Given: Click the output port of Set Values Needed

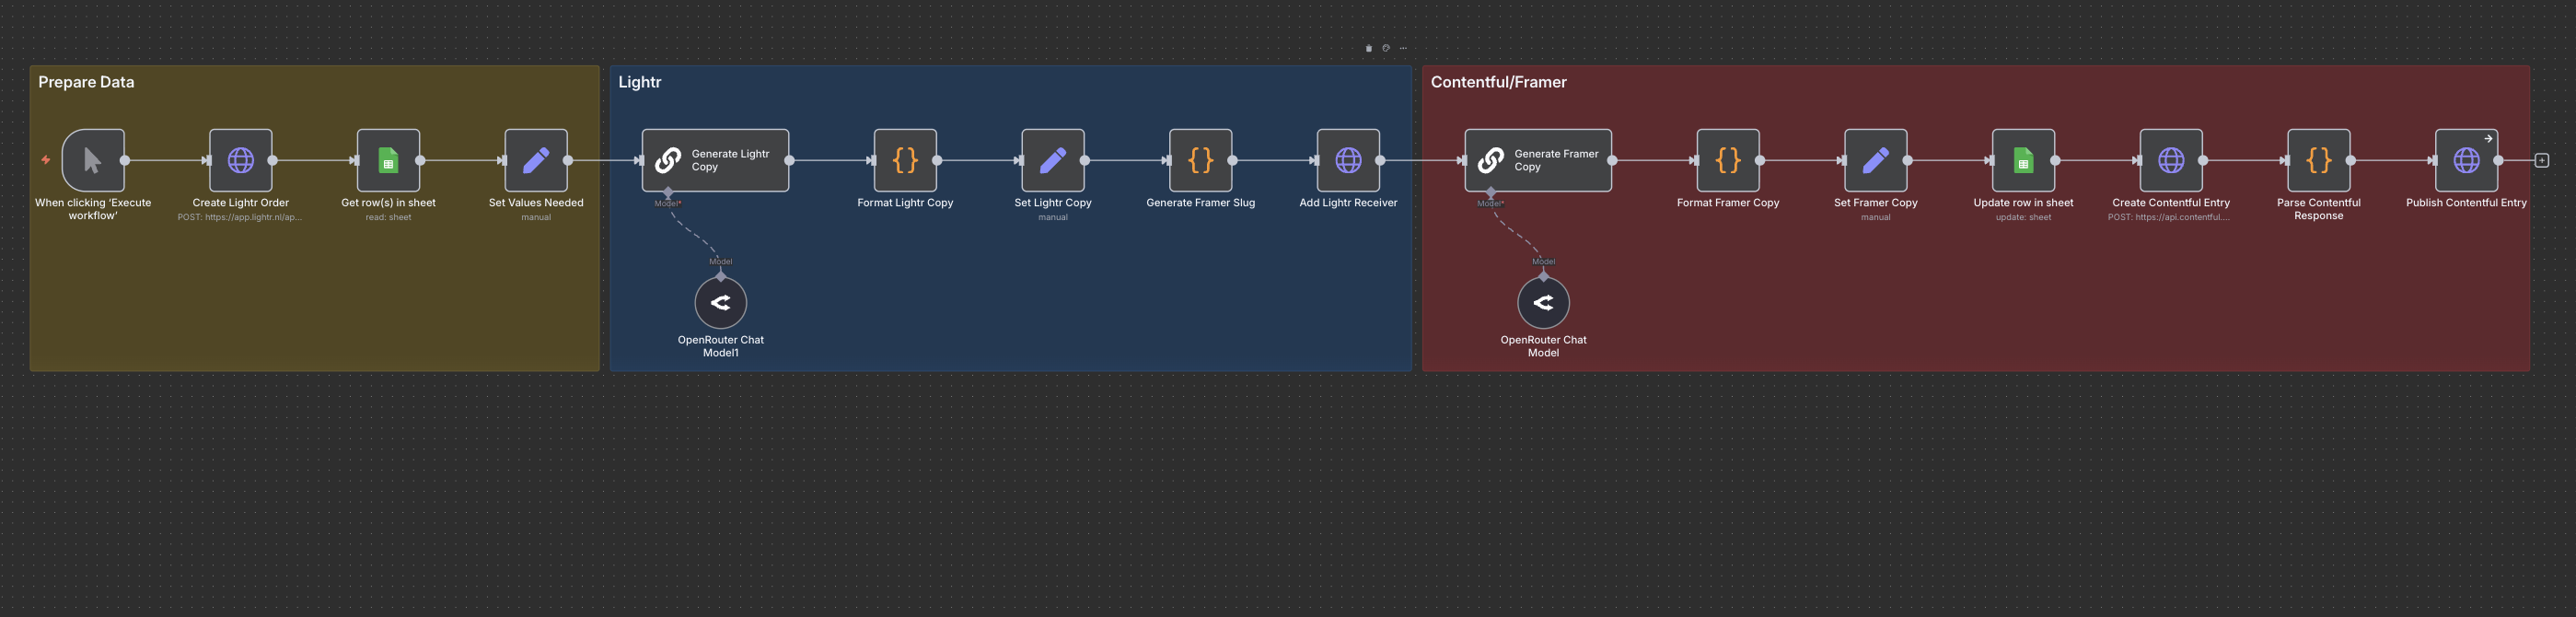Looking at the screenshot, I should point(568,160).
